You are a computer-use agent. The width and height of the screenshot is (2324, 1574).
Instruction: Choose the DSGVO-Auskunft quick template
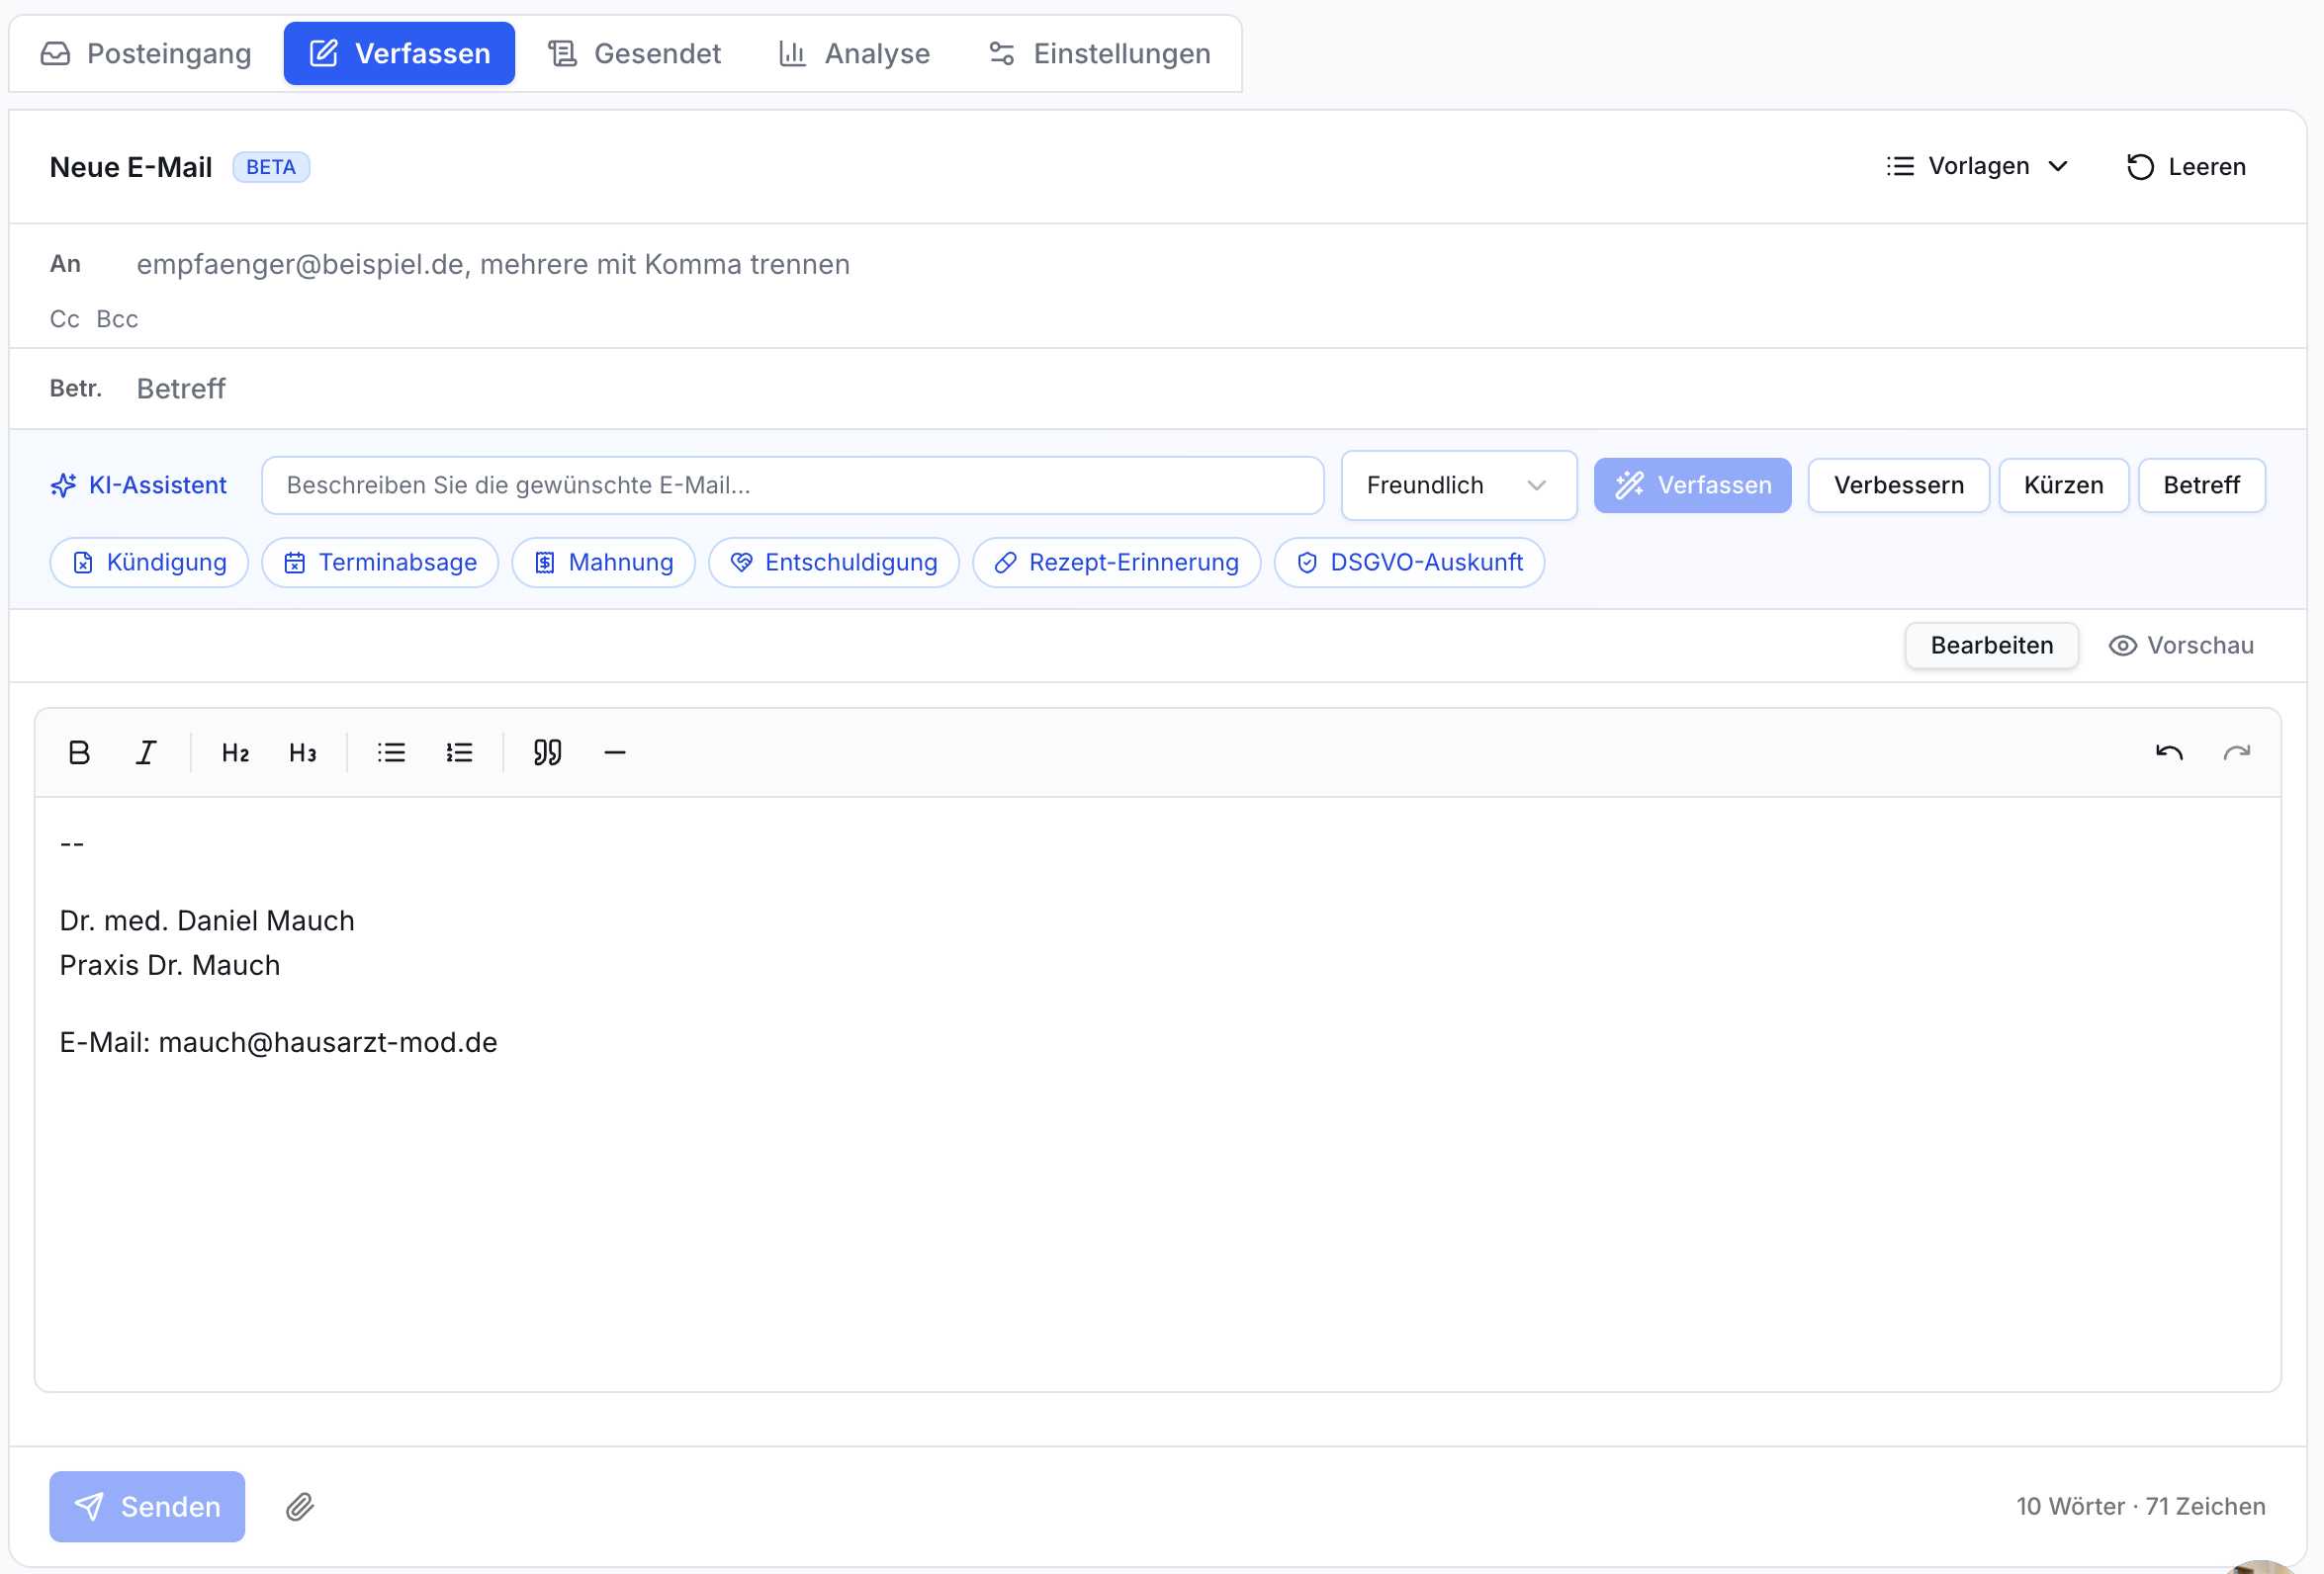pyautogui.click(x=1409, y=562)
